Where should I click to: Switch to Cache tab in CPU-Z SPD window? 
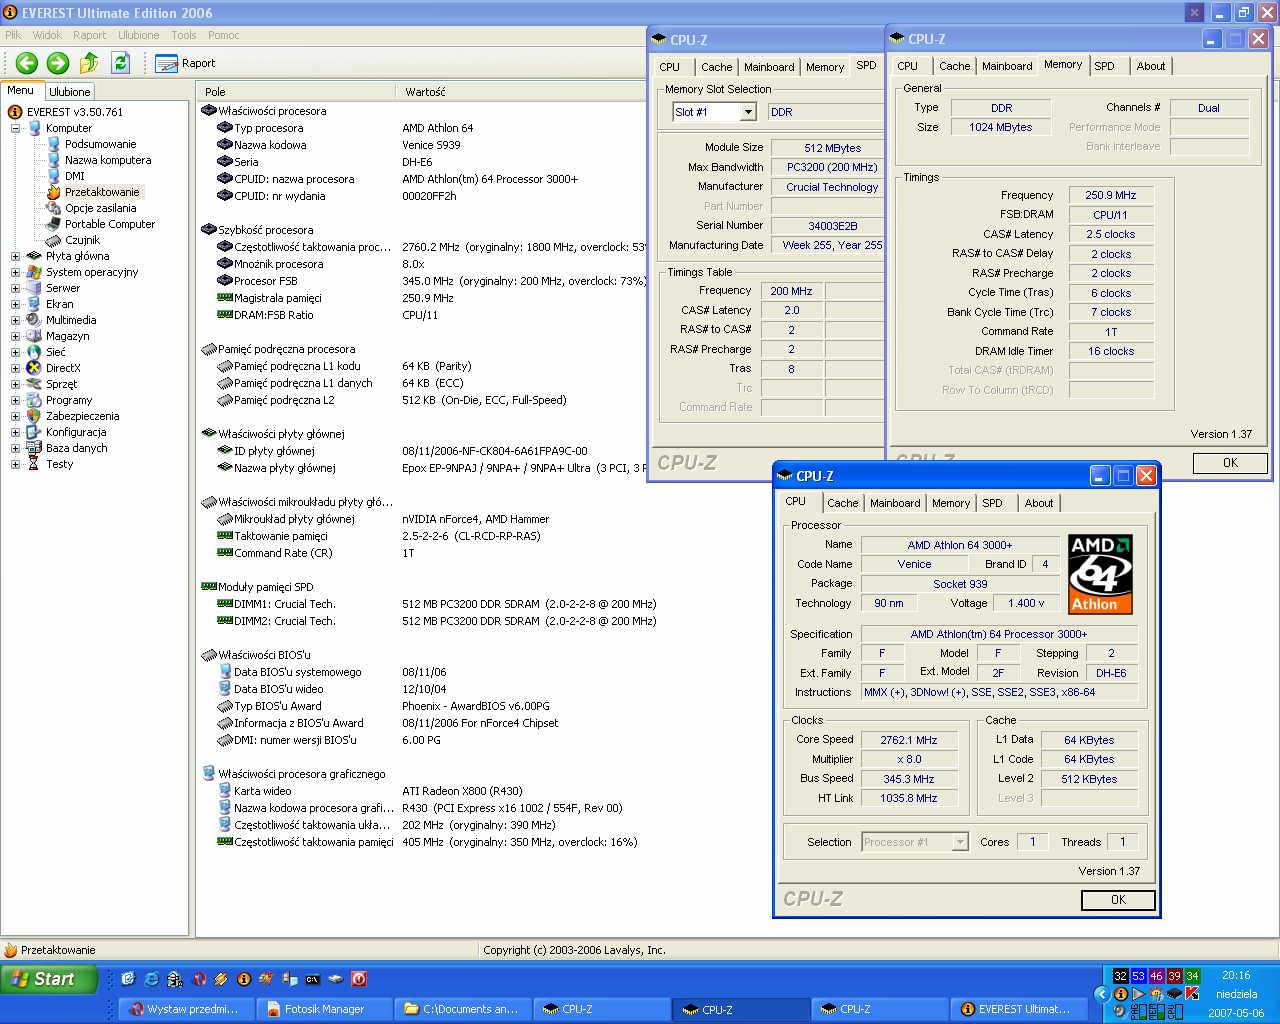click(716, 67)
